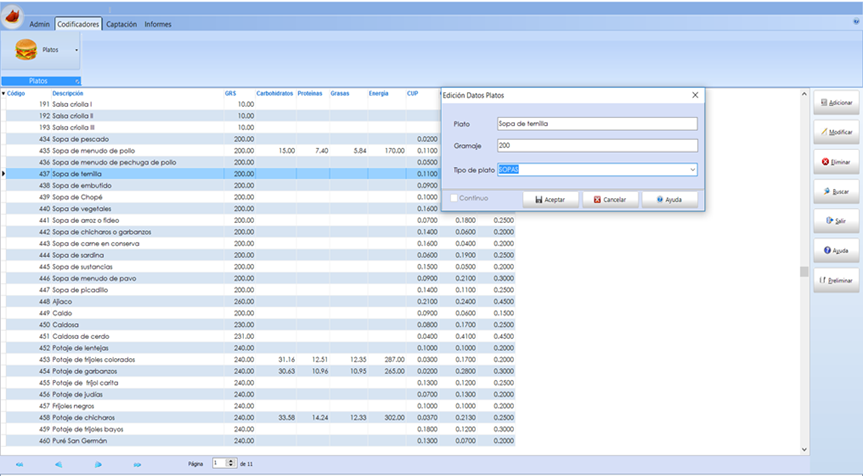Jump to the last page arrow
The height and width of the screenshot is (476, 863).
pyautogui.click(x=137, y=464)
